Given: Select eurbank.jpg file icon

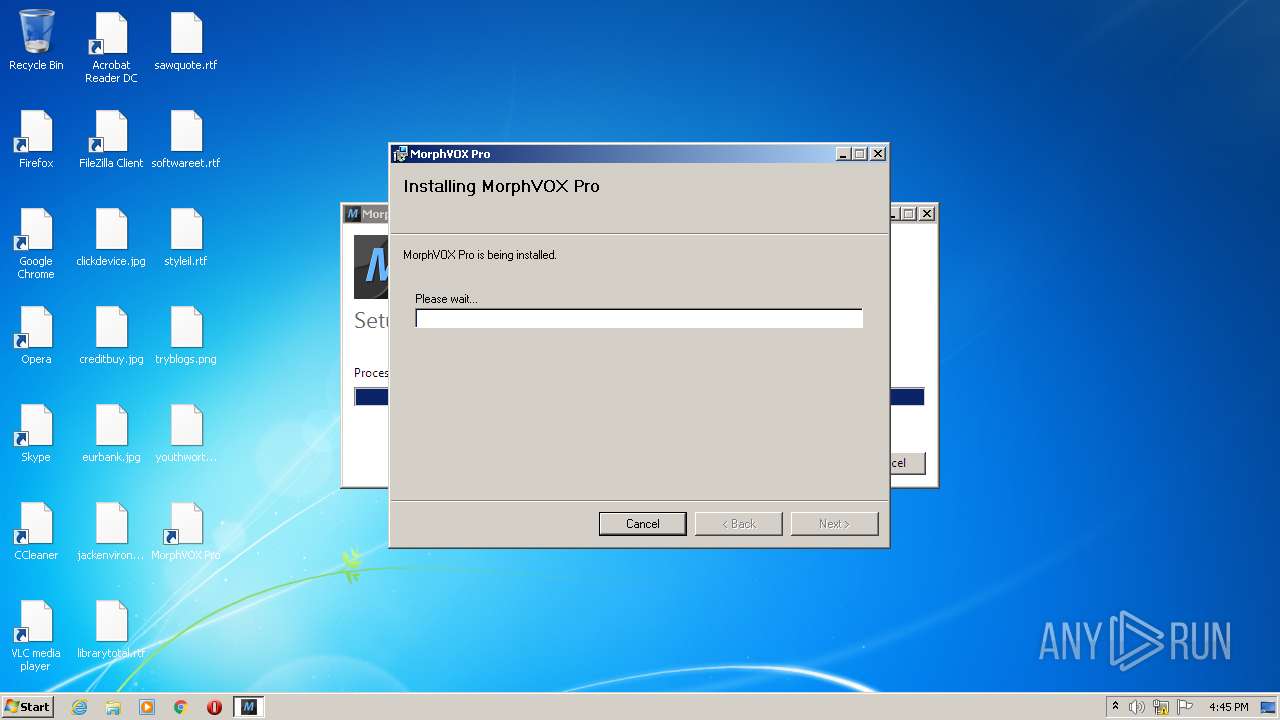Looking at the screenshot, I should (x=111, y=432).
